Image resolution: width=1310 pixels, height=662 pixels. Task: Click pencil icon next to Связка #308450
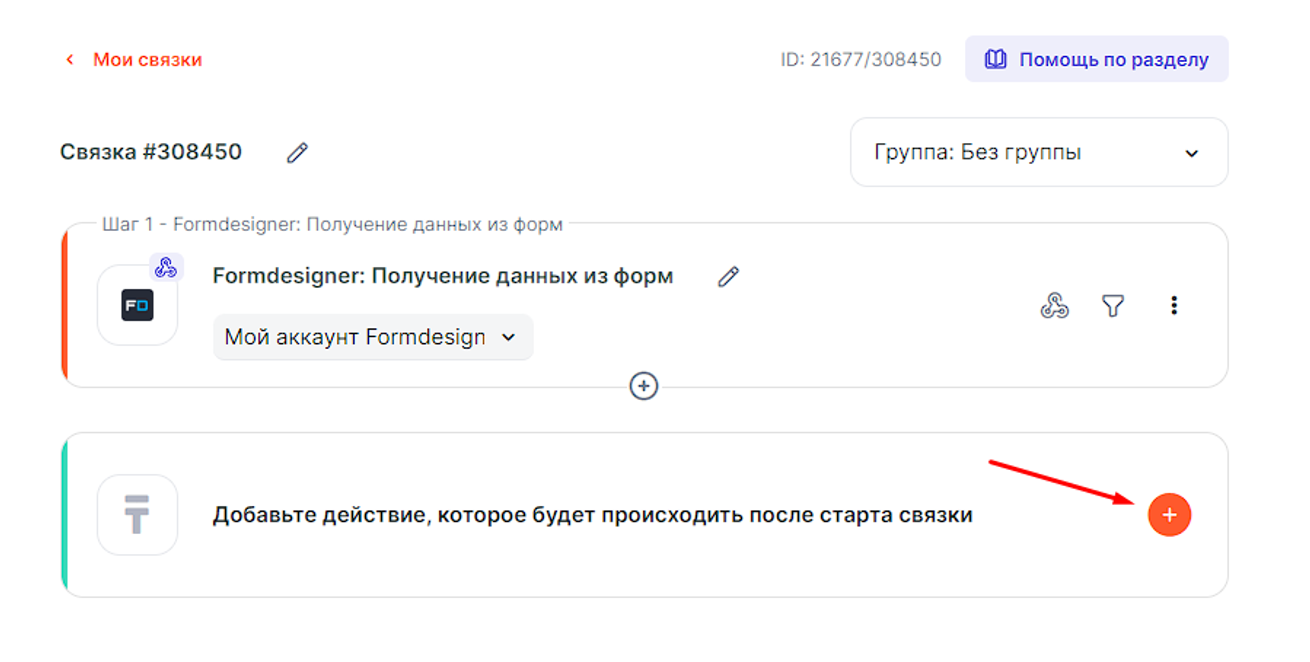click(x=297, y=153)
